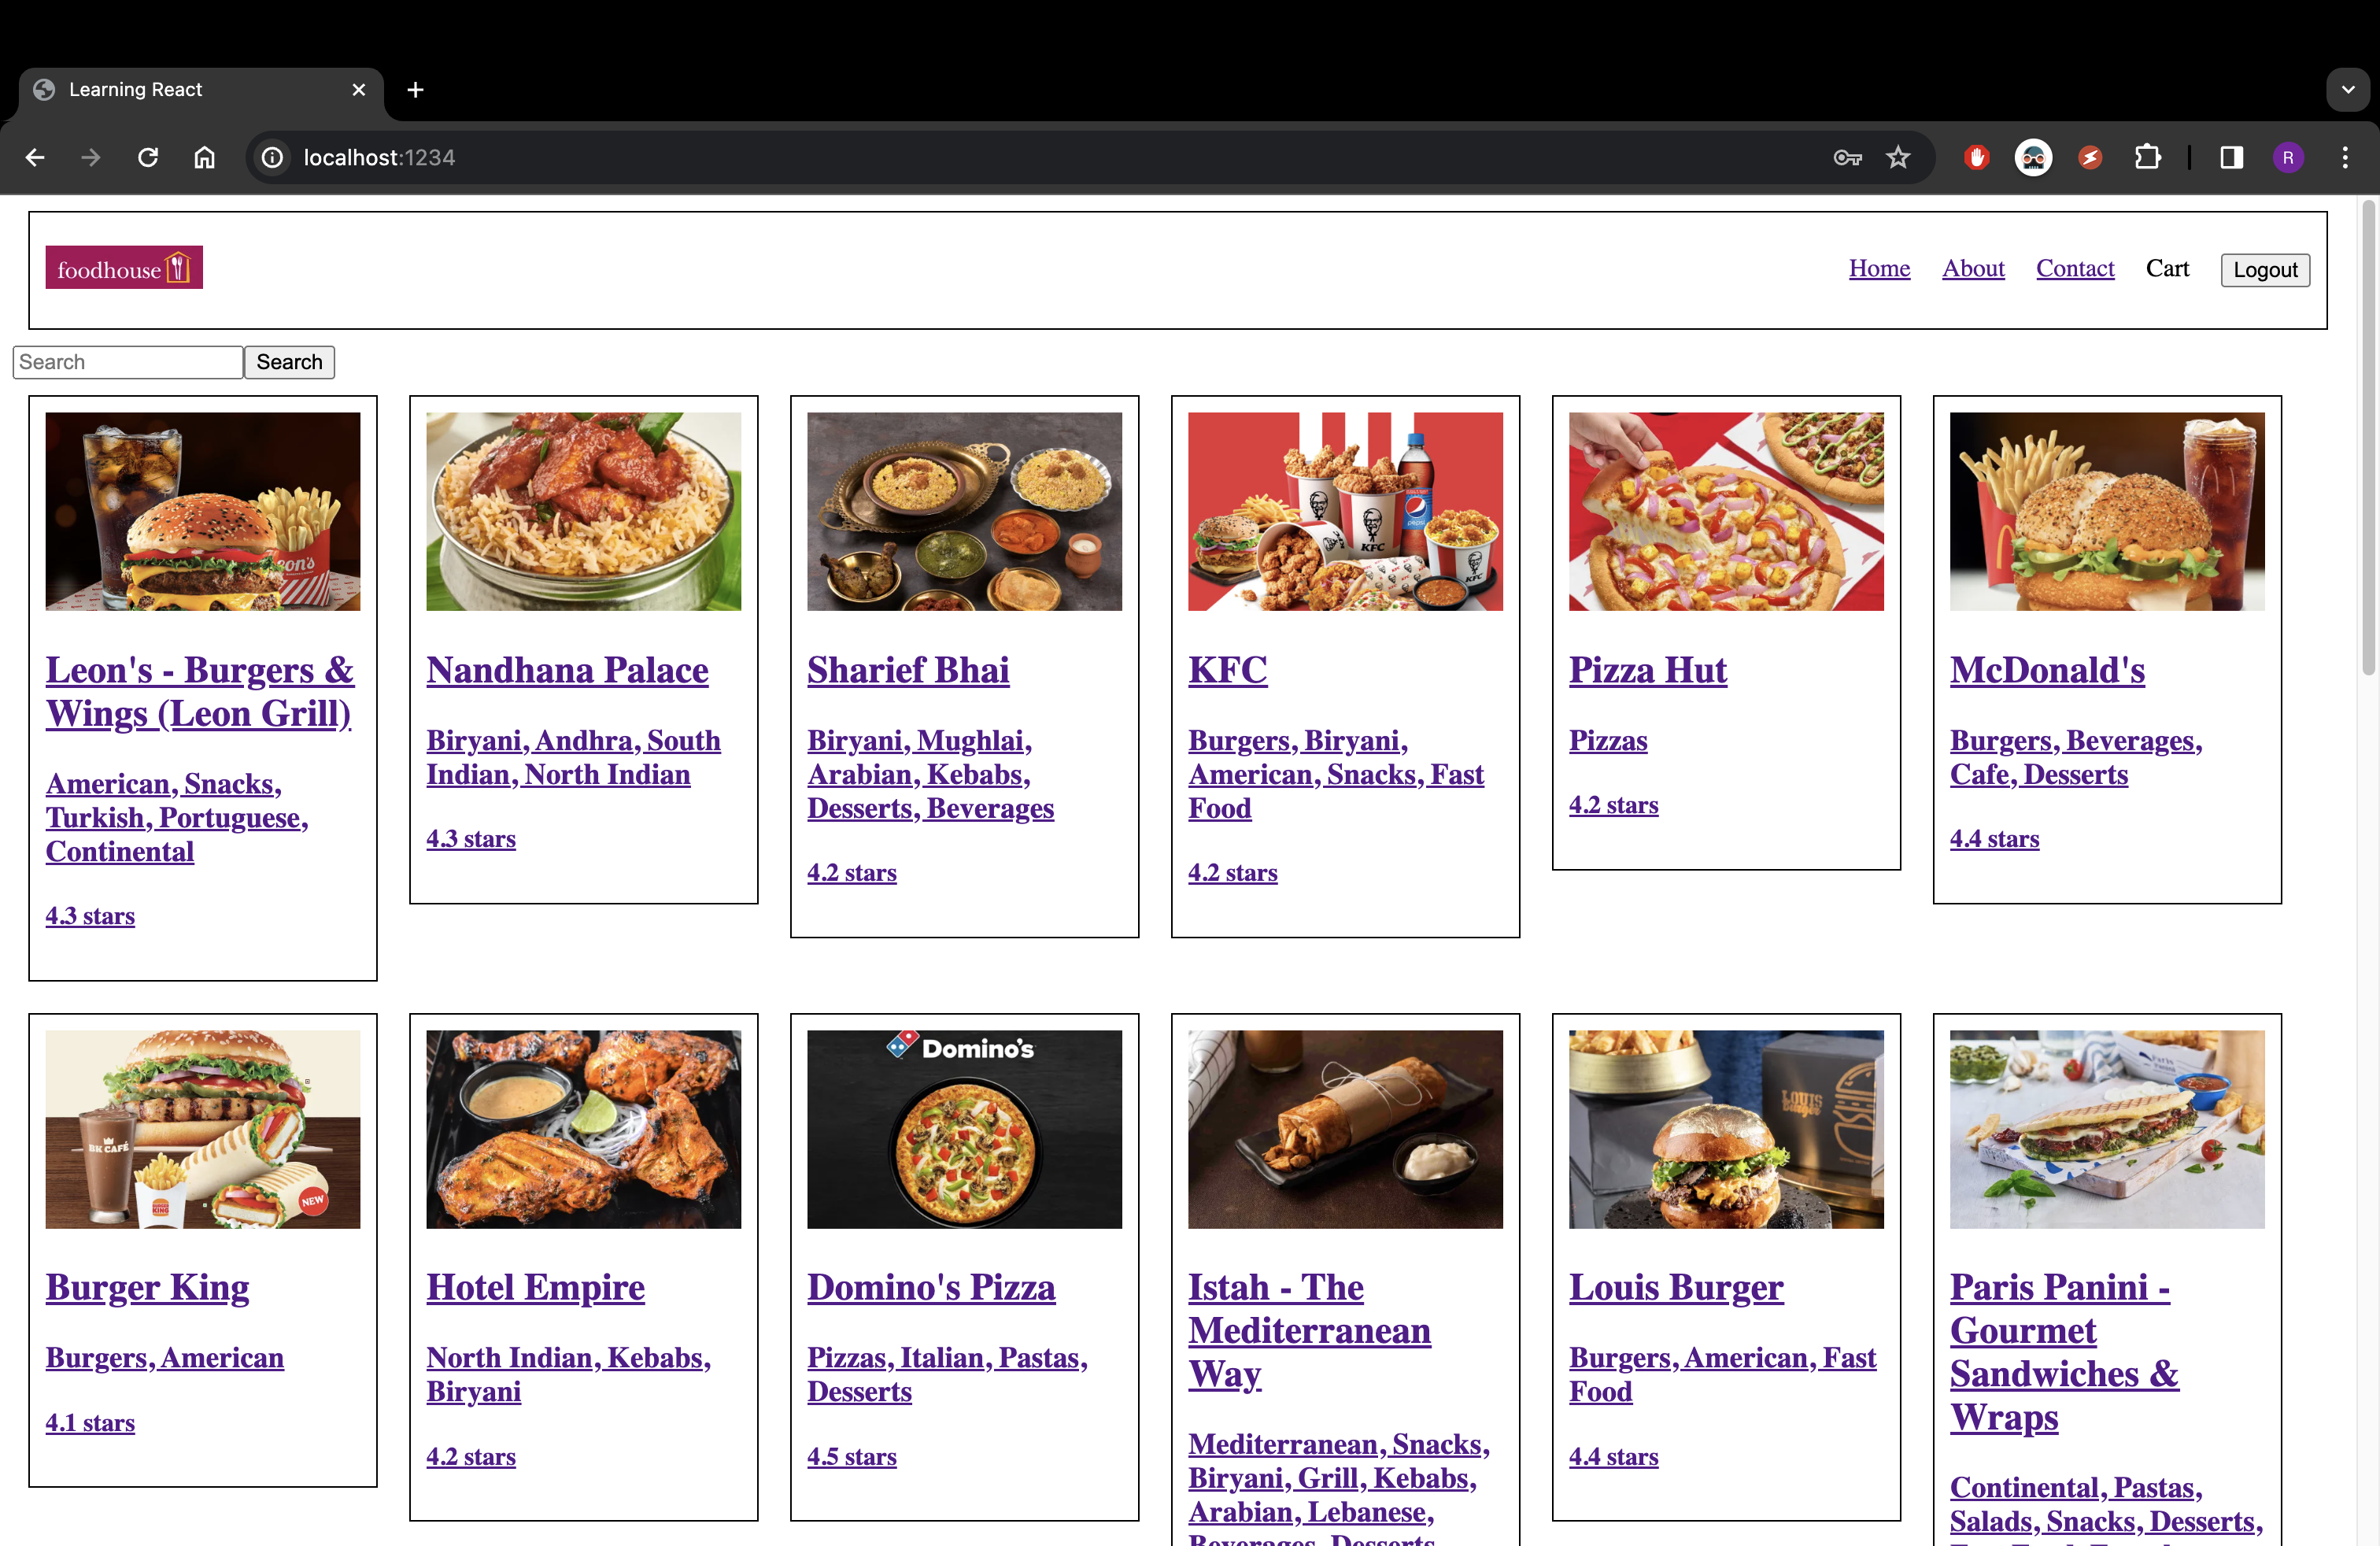Toggle the browser side panel icon
Viewport: 2380px width, 1546px height.
[2231, 158]
